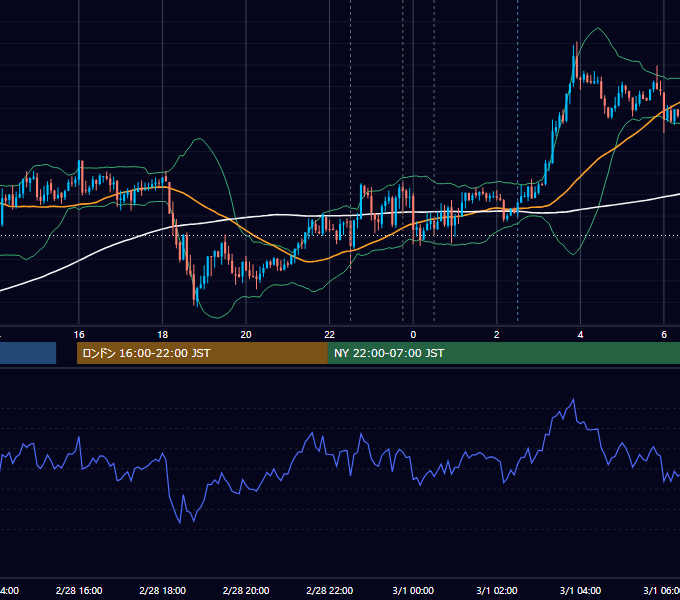This screenshot has height=600, width=680.
Task: Click the hour label 20 on upper axis
Action: click(x=246, y=335)
